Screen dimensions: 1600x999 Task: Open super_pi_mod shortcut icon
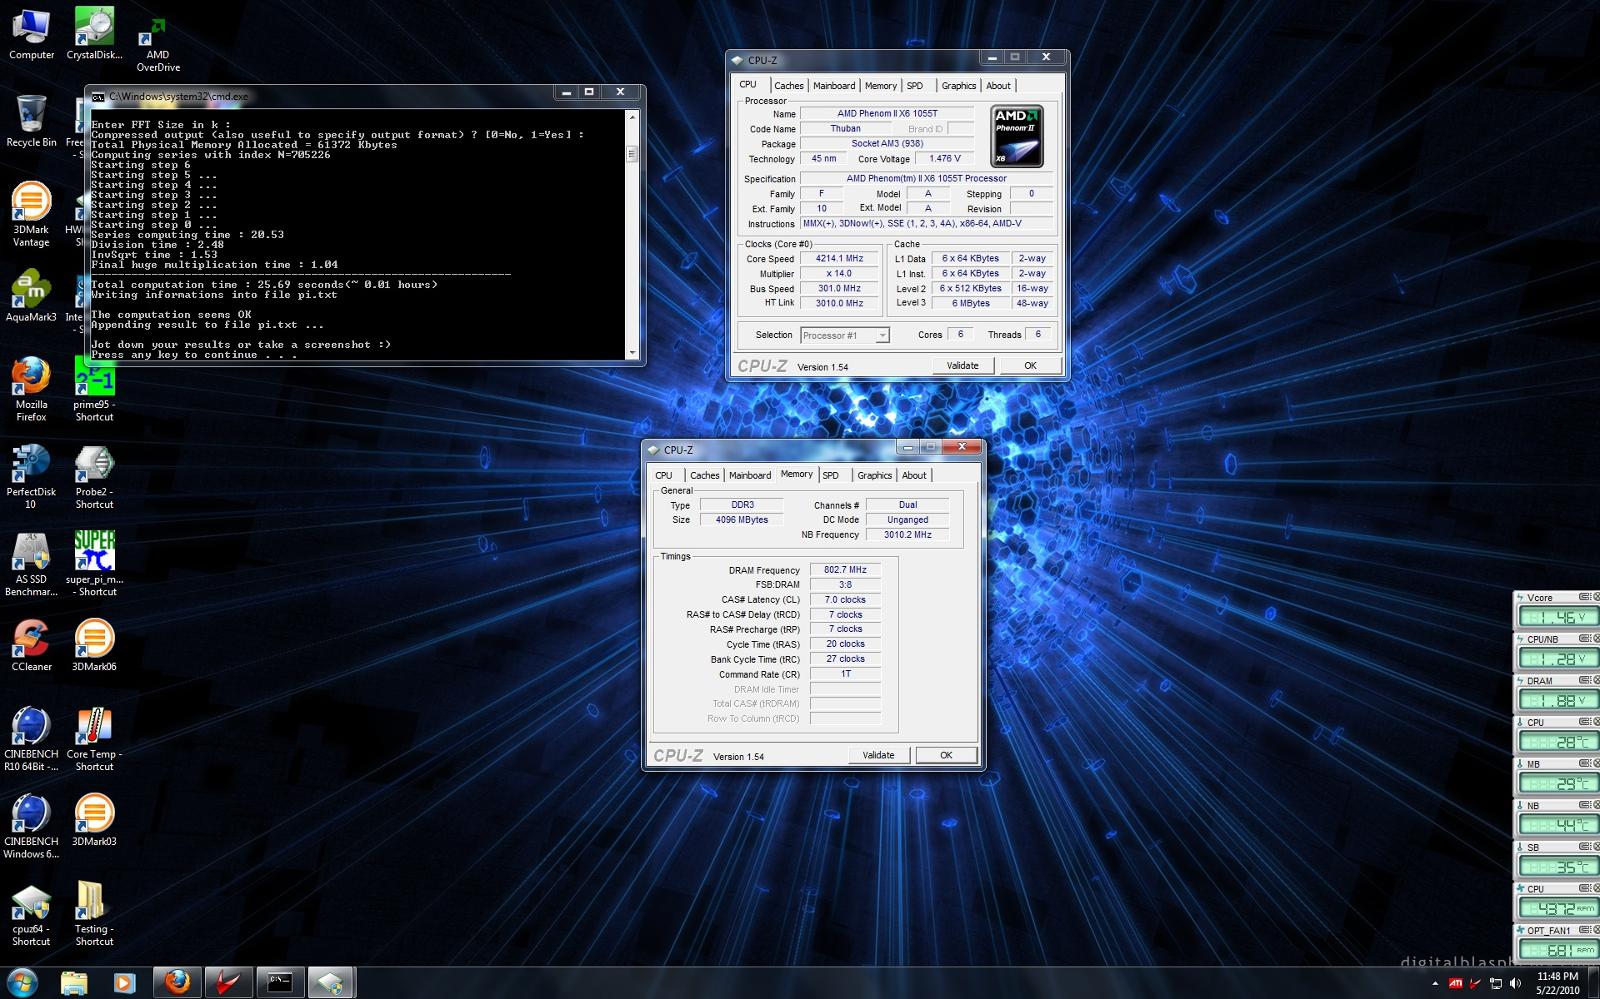(x=94, y=564)
